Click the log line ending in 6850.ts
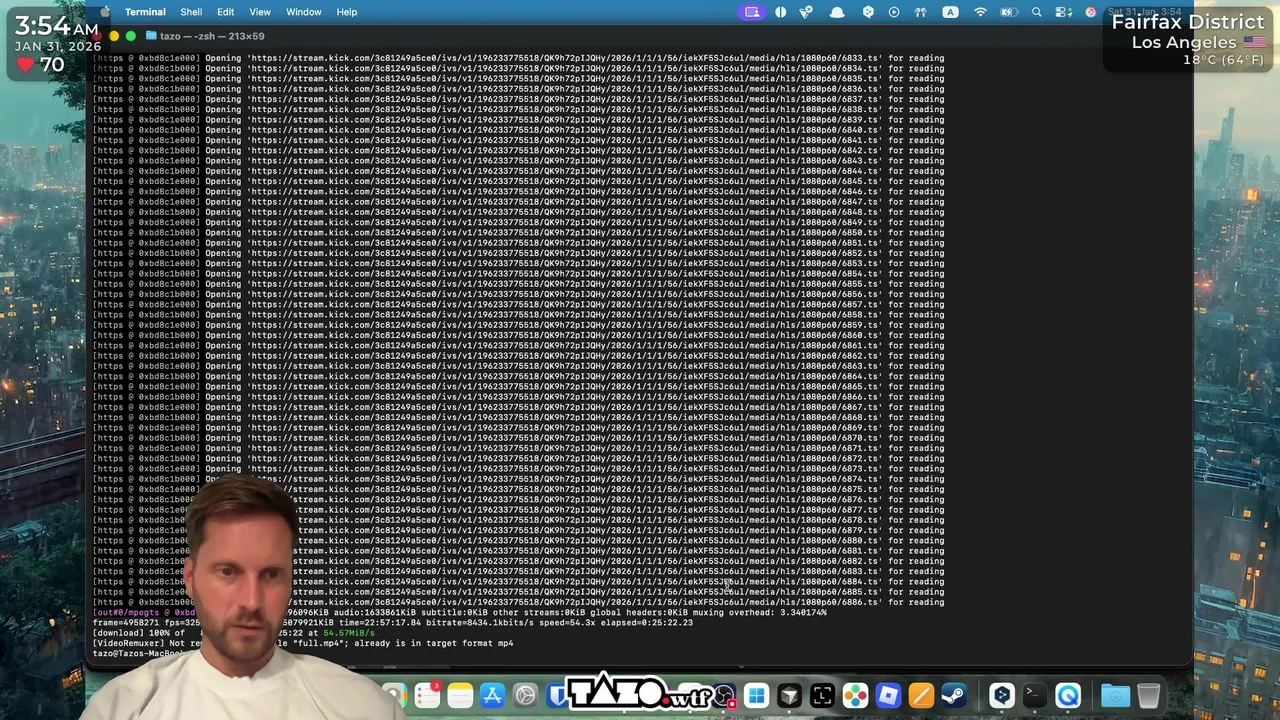The height and width of the screenshot is (720, 1280). point(519,232)
